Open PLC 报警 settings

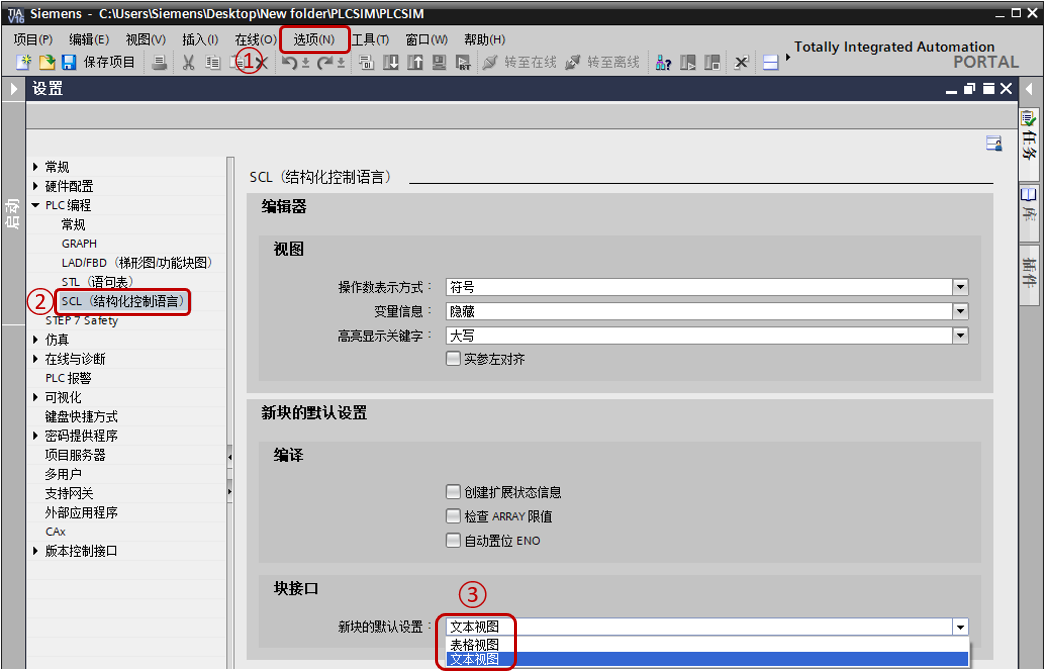[68, 378]
